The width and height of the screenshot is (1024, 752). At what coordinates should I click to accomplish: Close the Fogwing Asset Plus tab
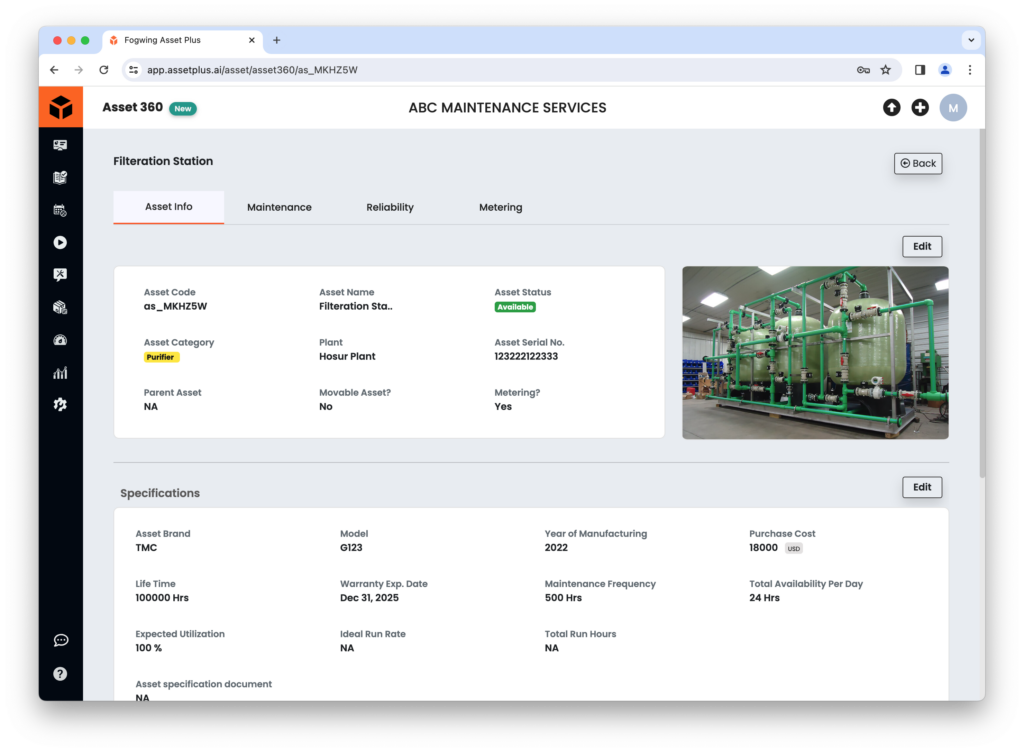251,40
